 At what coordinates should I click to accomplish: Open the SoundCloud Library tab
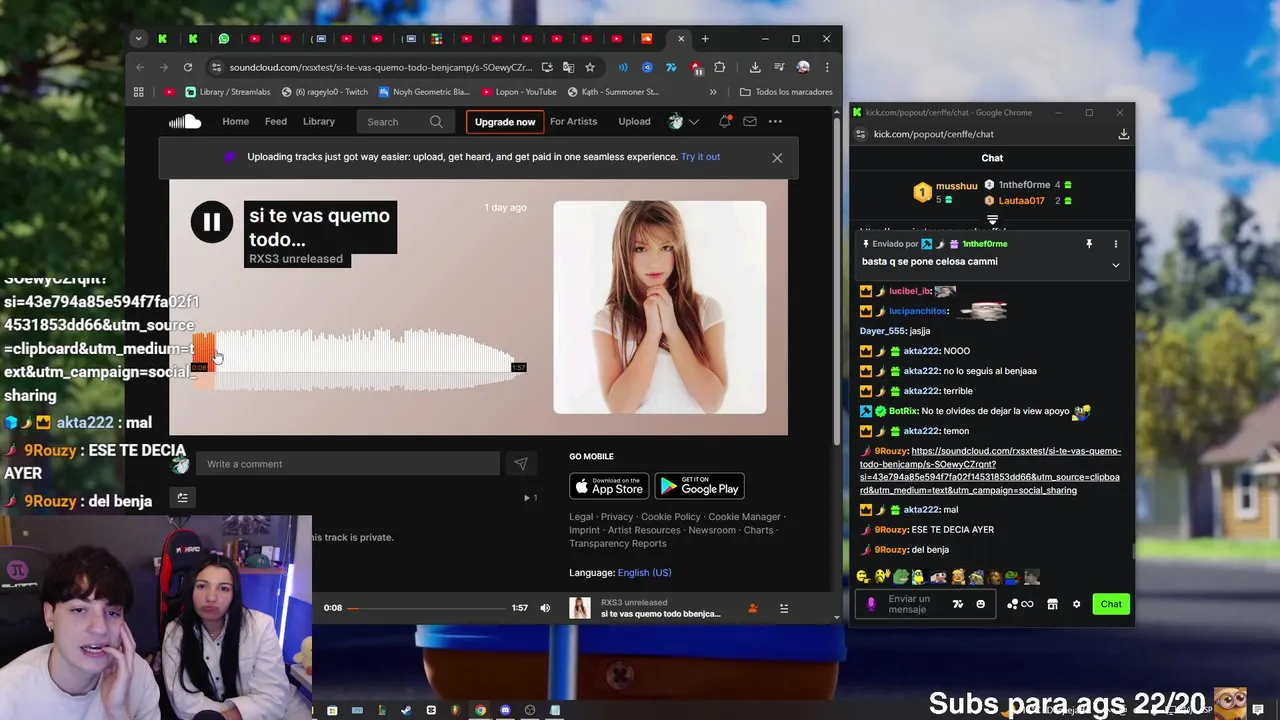click(x=319, y=122)
